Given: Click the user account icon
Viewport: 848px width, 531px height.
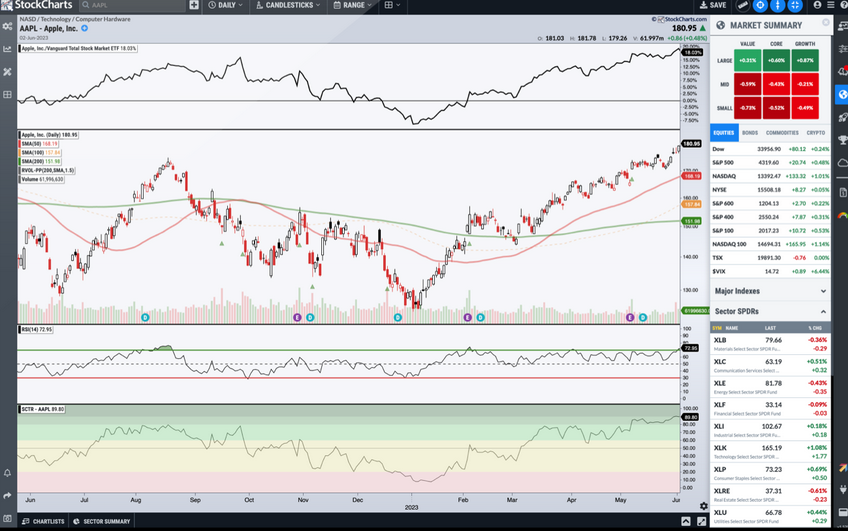Looking at the screenshot, I should click(818, 5).
